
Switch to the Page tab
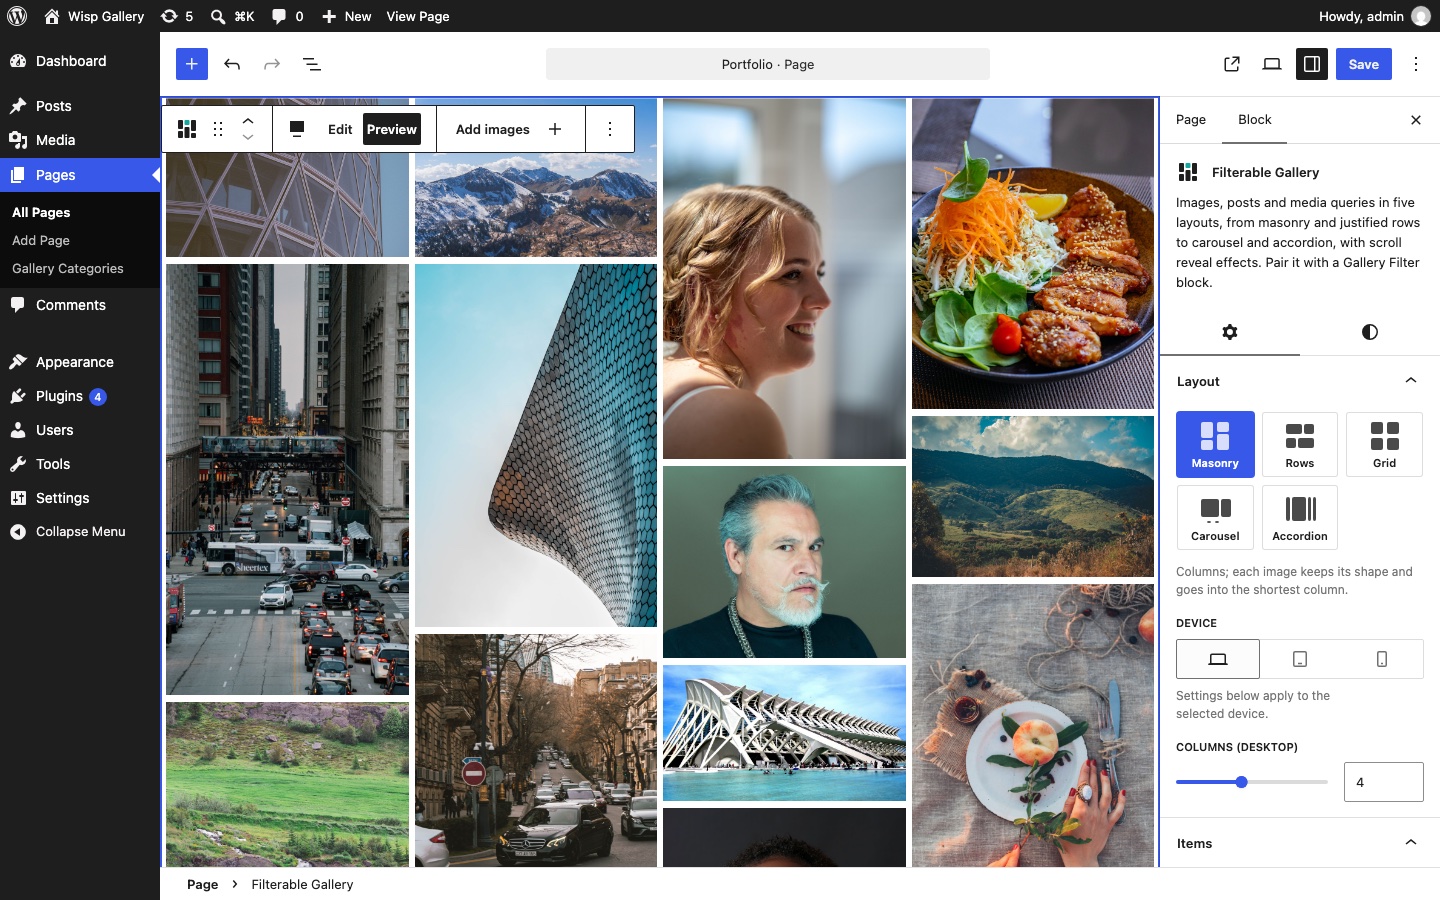(x=1191, y=120)
